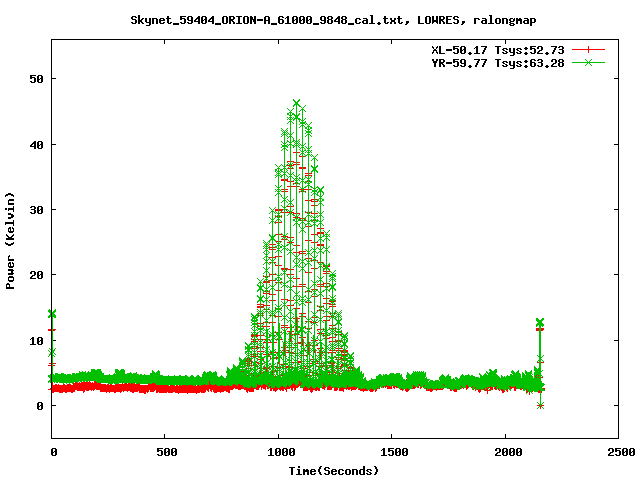Click the plot title Skynet_59404_ORION-A_61000_9848_cal.txt

click(x=267, y=20)
